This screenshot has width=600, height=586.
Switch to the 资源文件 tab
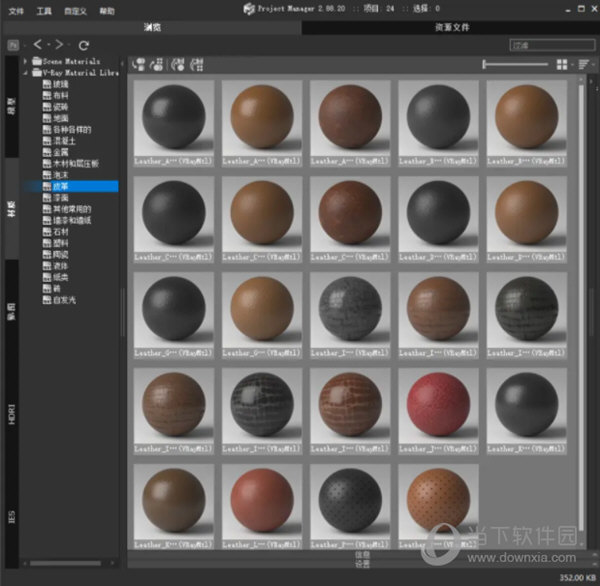click(x=452, y=27)
